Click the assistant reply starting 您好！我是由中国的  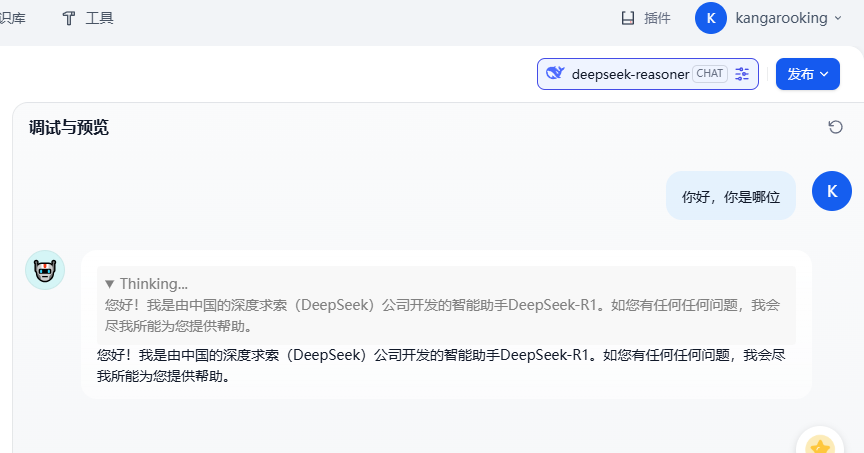[441, 365]
